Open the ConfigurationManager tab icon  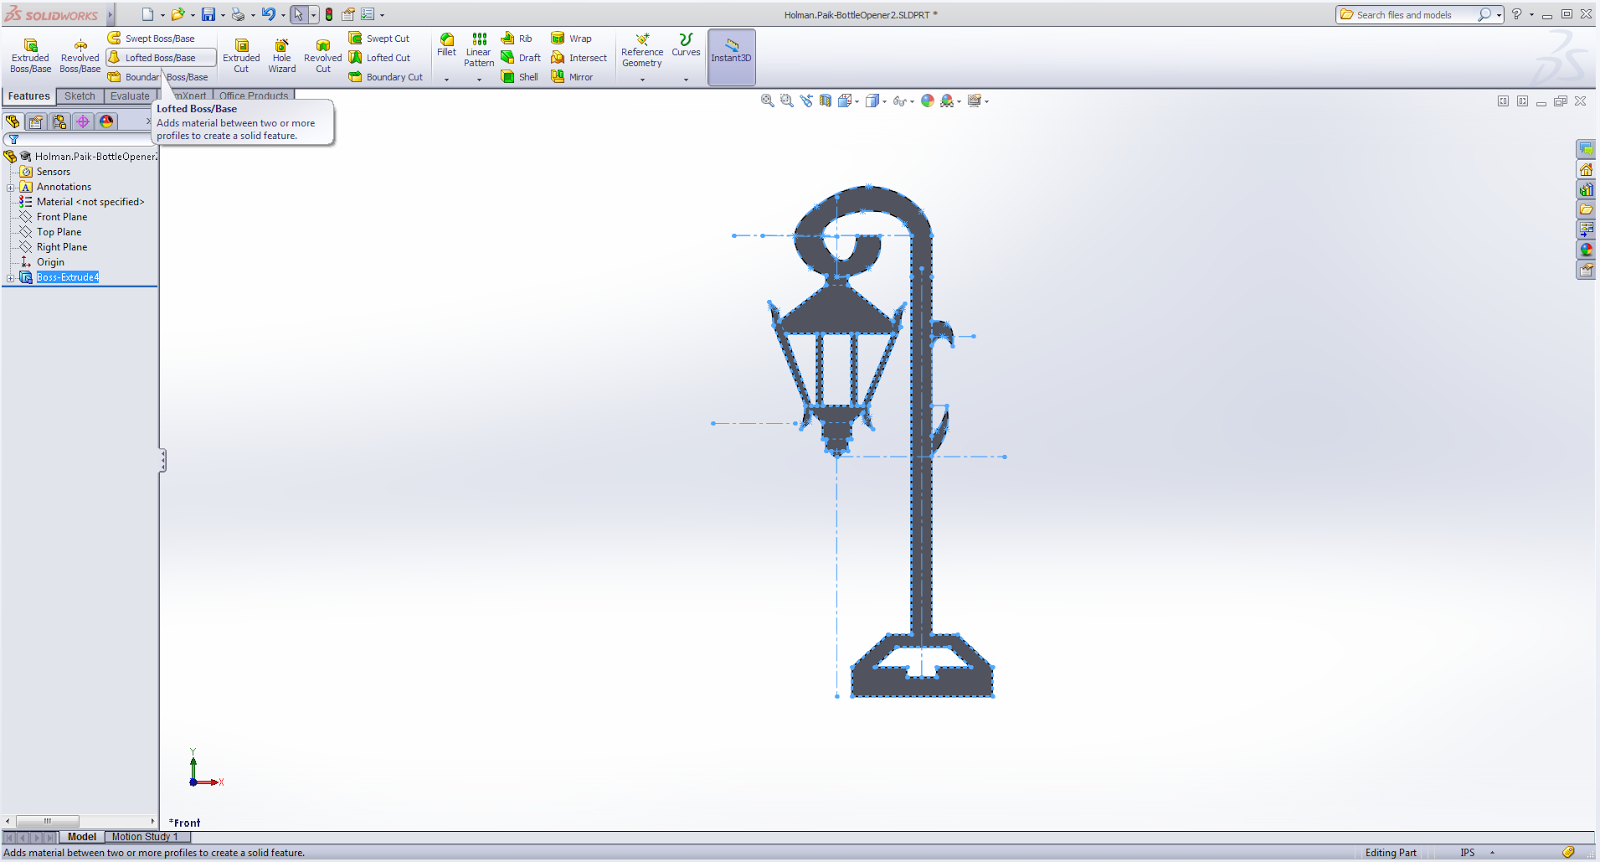click(x=59, y=121)
